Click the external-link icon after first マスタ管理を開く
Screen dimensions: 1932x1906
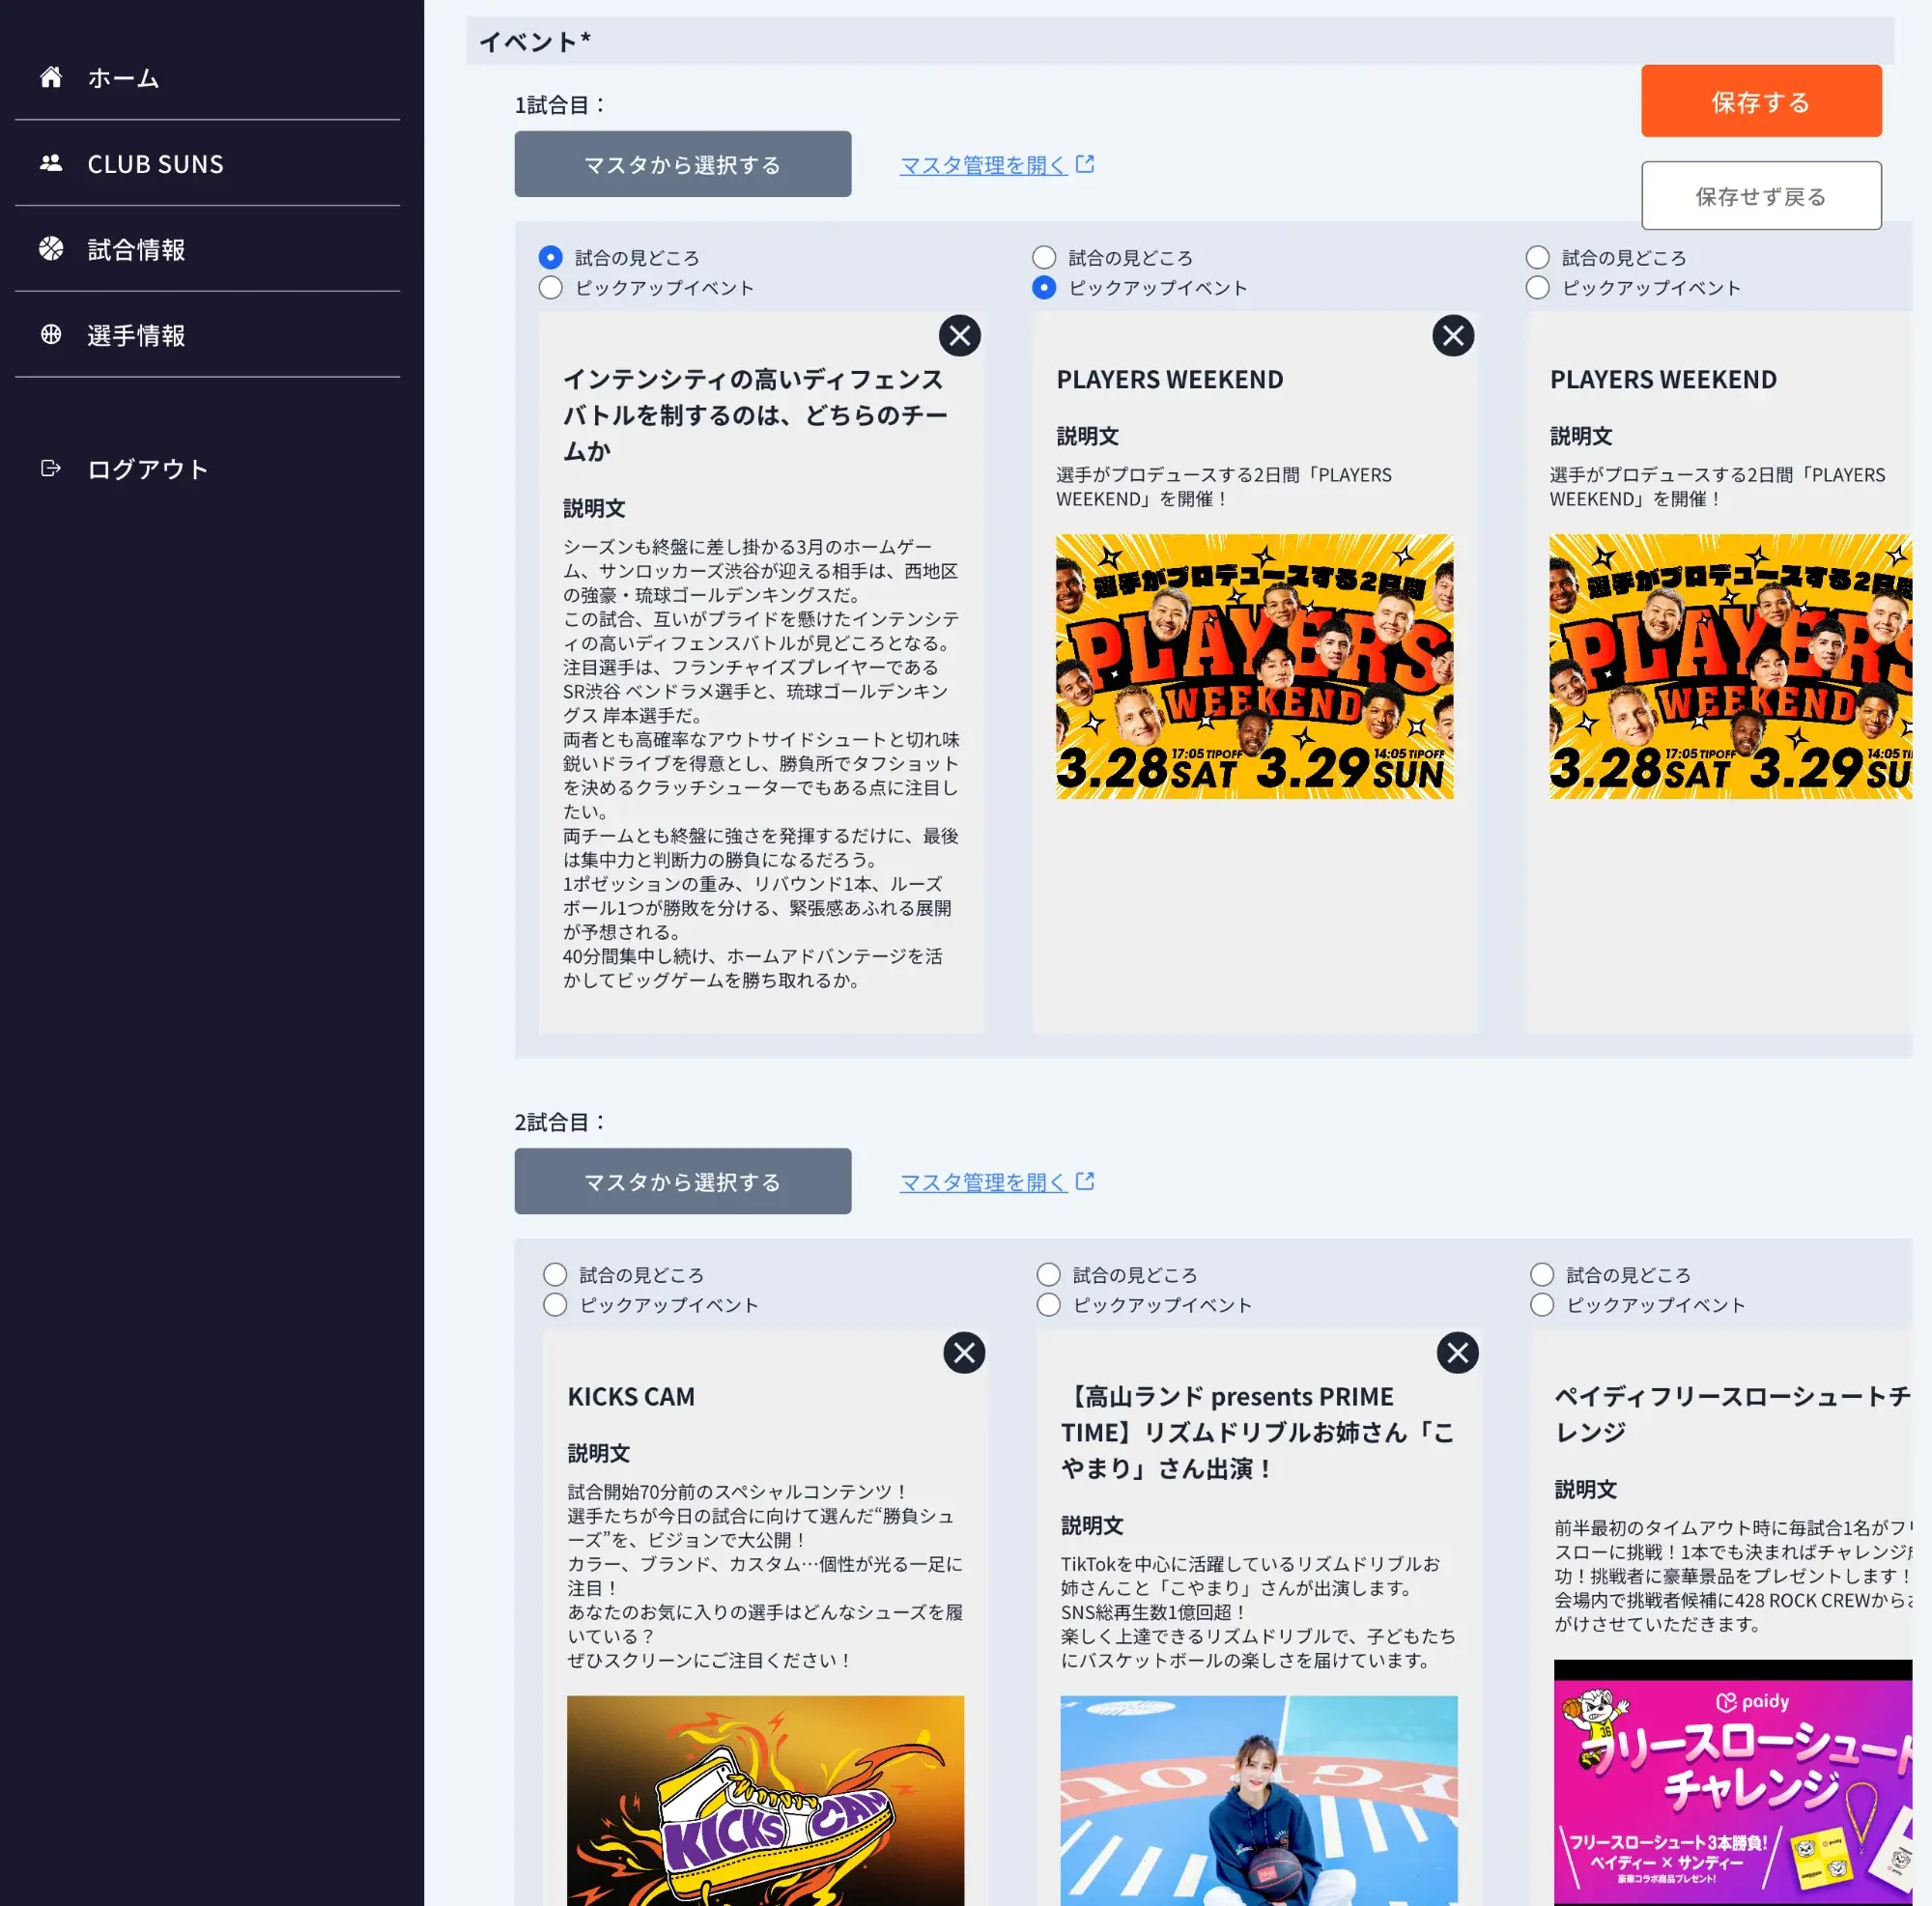coord(1086,164)
